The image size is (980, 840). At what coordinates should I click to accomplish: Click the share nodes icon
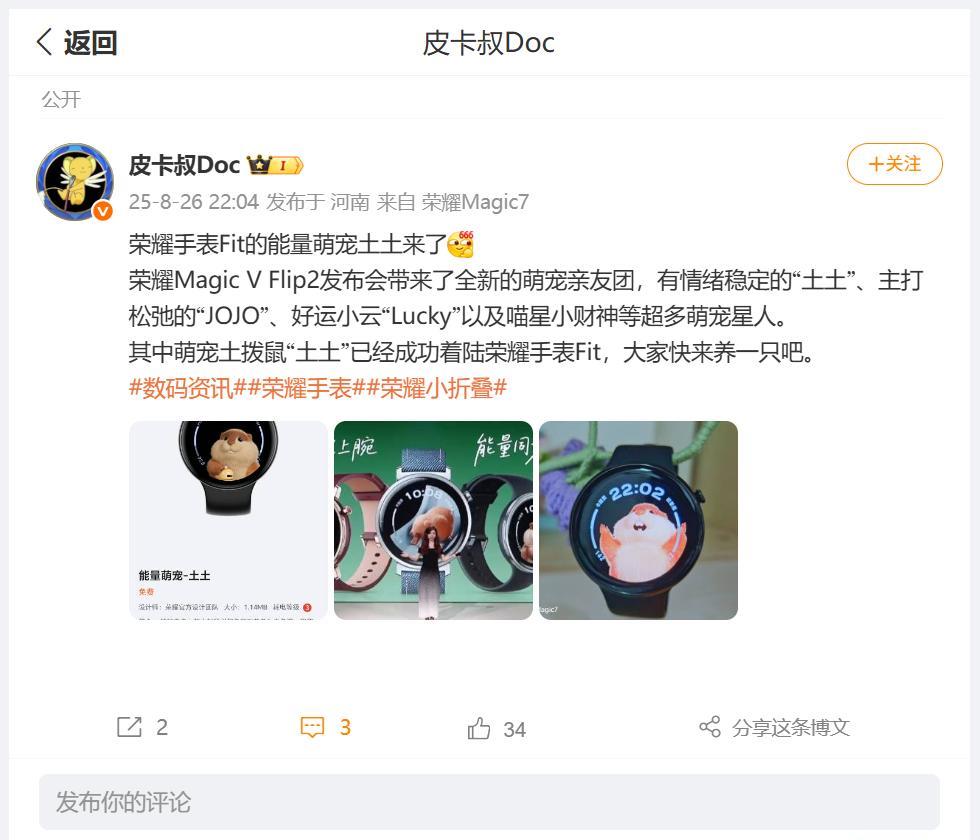coord(710,726)
